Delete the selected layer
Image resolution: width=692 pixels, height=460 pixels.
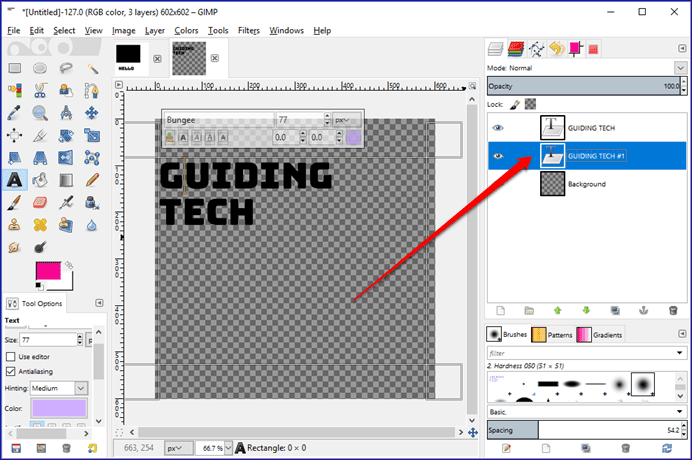(x=673, y=311)
